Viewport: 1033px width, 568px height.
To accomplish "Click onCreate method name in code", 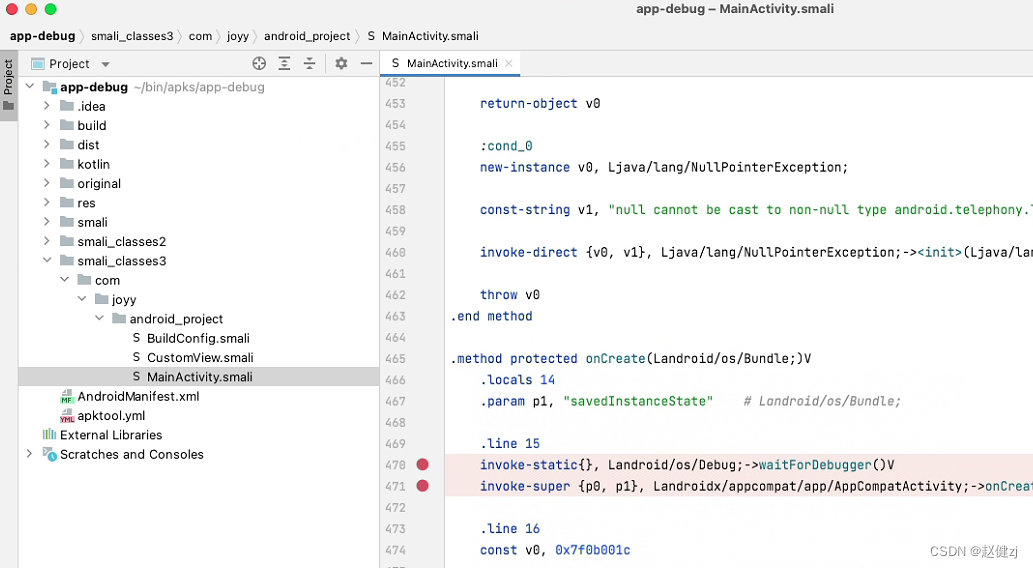I will coord(615,358).
